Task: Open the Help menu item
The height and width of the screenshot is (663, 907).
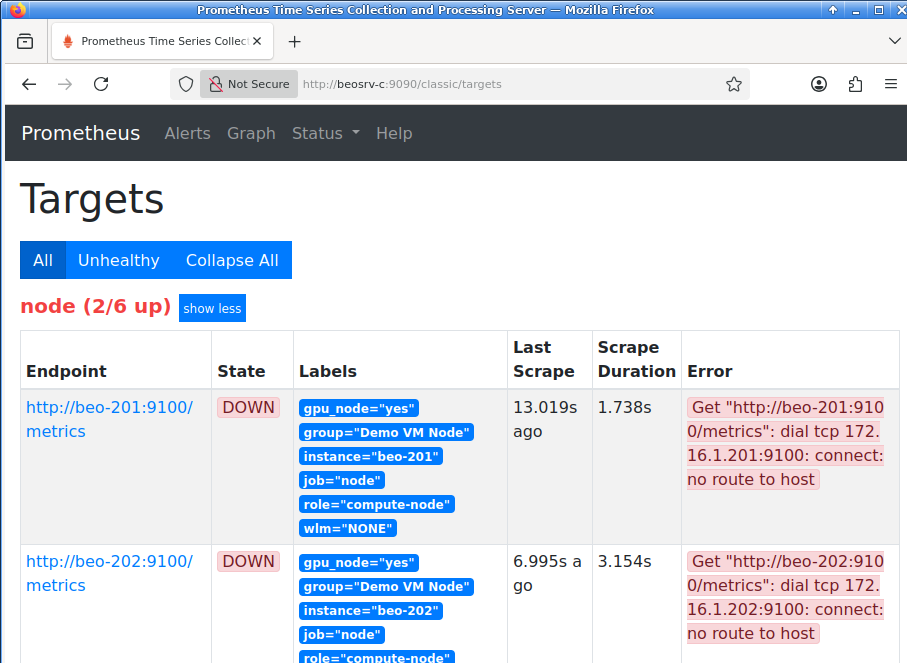Action: (x=394, y=133)
